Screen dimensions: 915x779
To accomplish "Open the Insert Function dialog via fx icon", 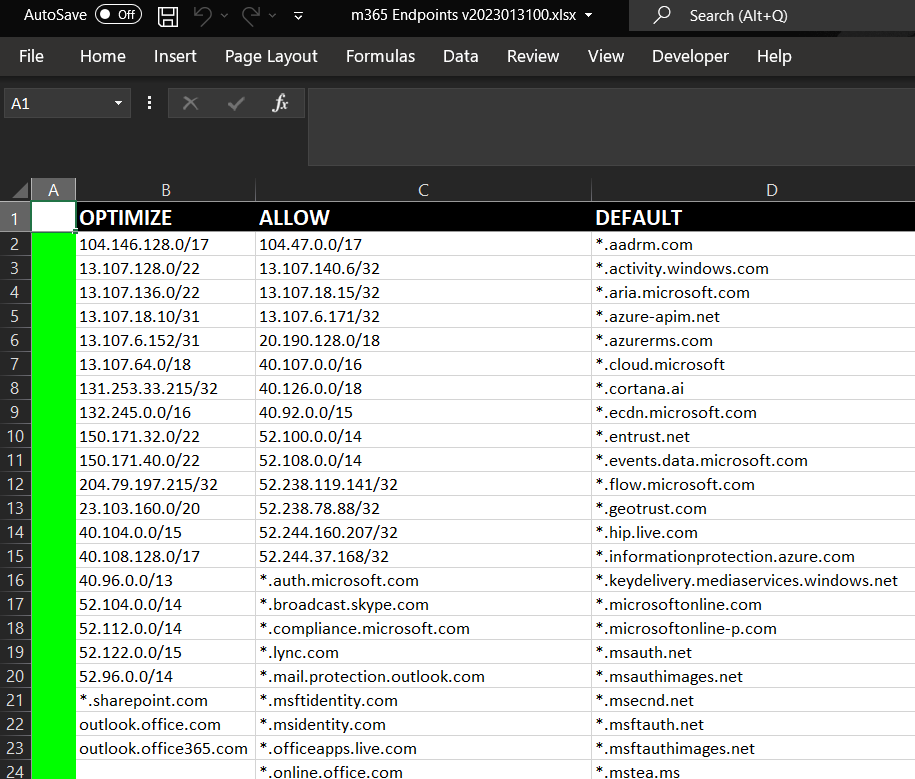I will pyautogui.click(x=280, y=103).
